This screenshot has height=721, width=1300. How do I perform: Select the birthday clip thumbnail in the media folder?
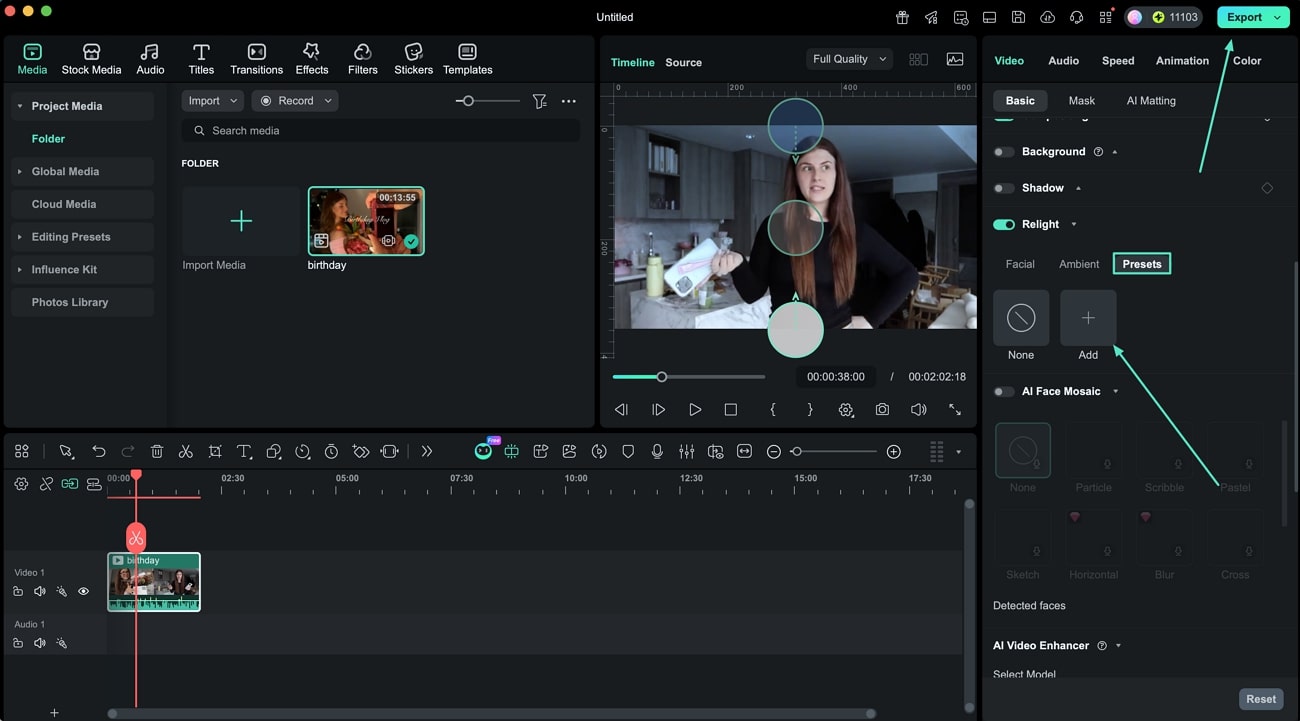366,220
